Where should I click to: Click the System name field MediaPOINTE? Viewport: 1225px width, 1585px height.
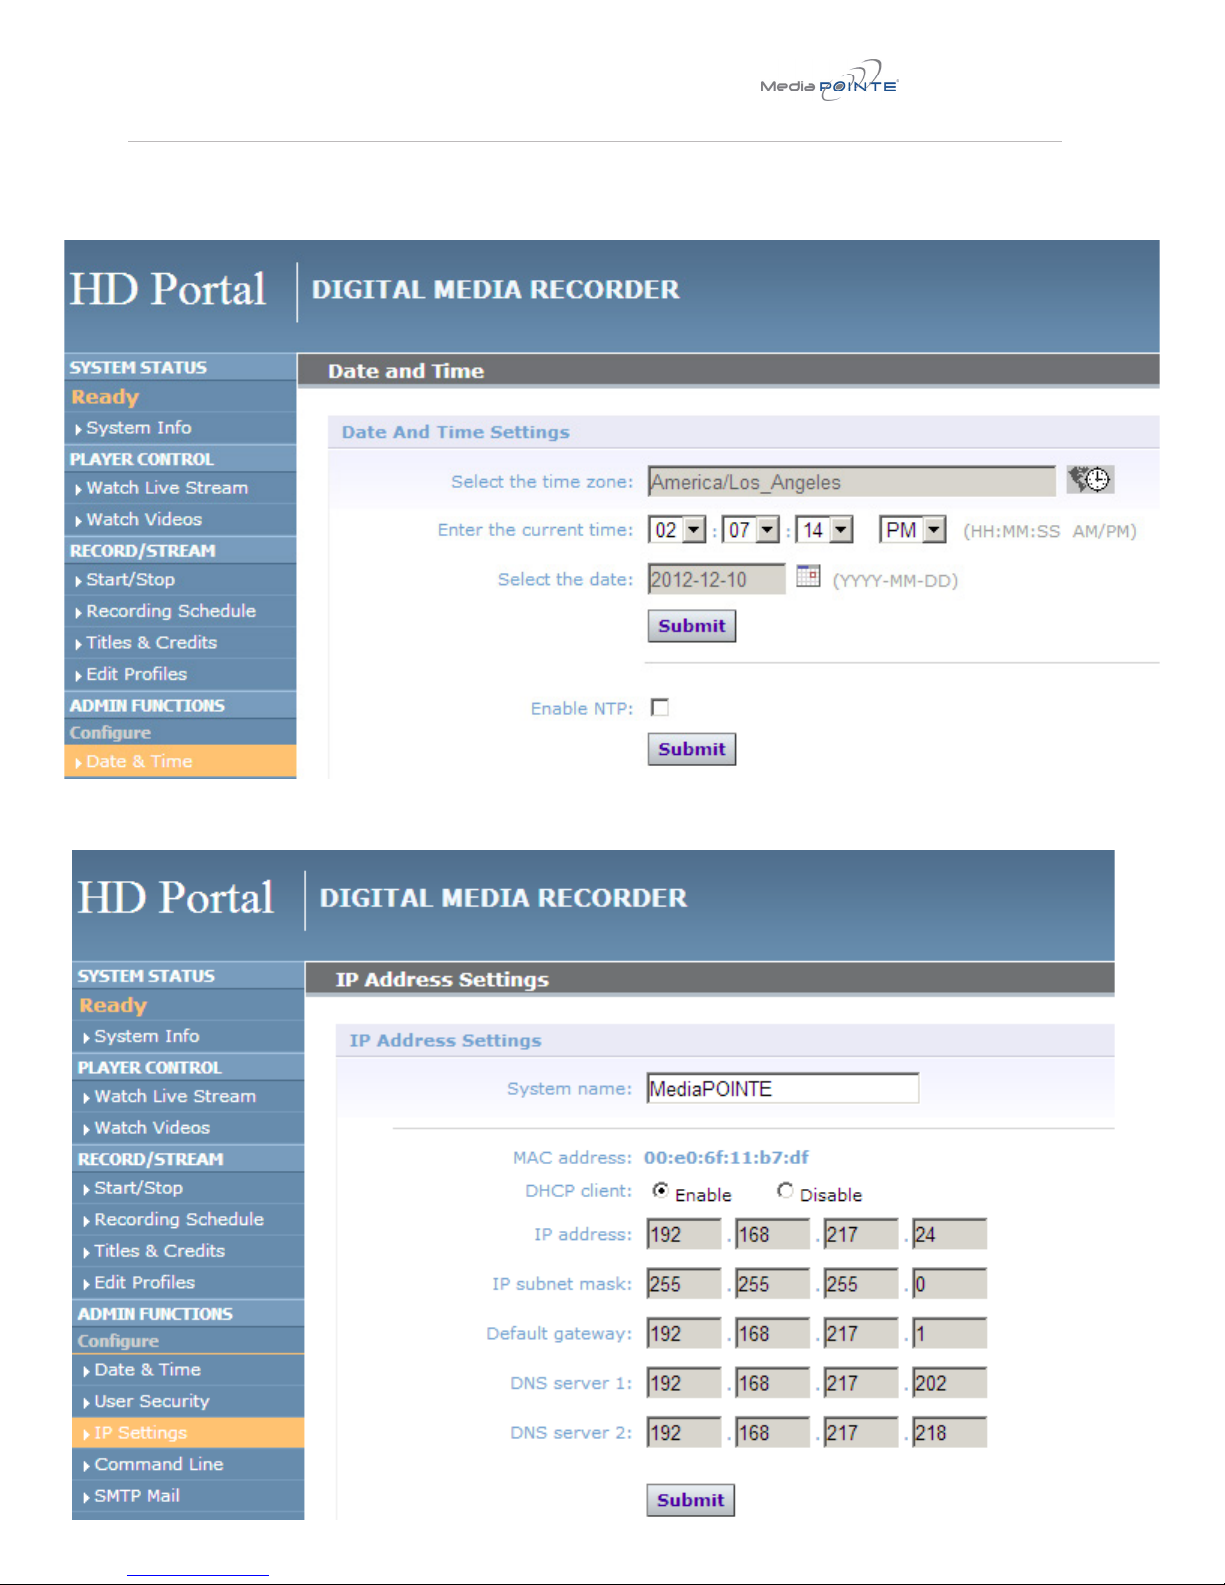pos(783,1088)
